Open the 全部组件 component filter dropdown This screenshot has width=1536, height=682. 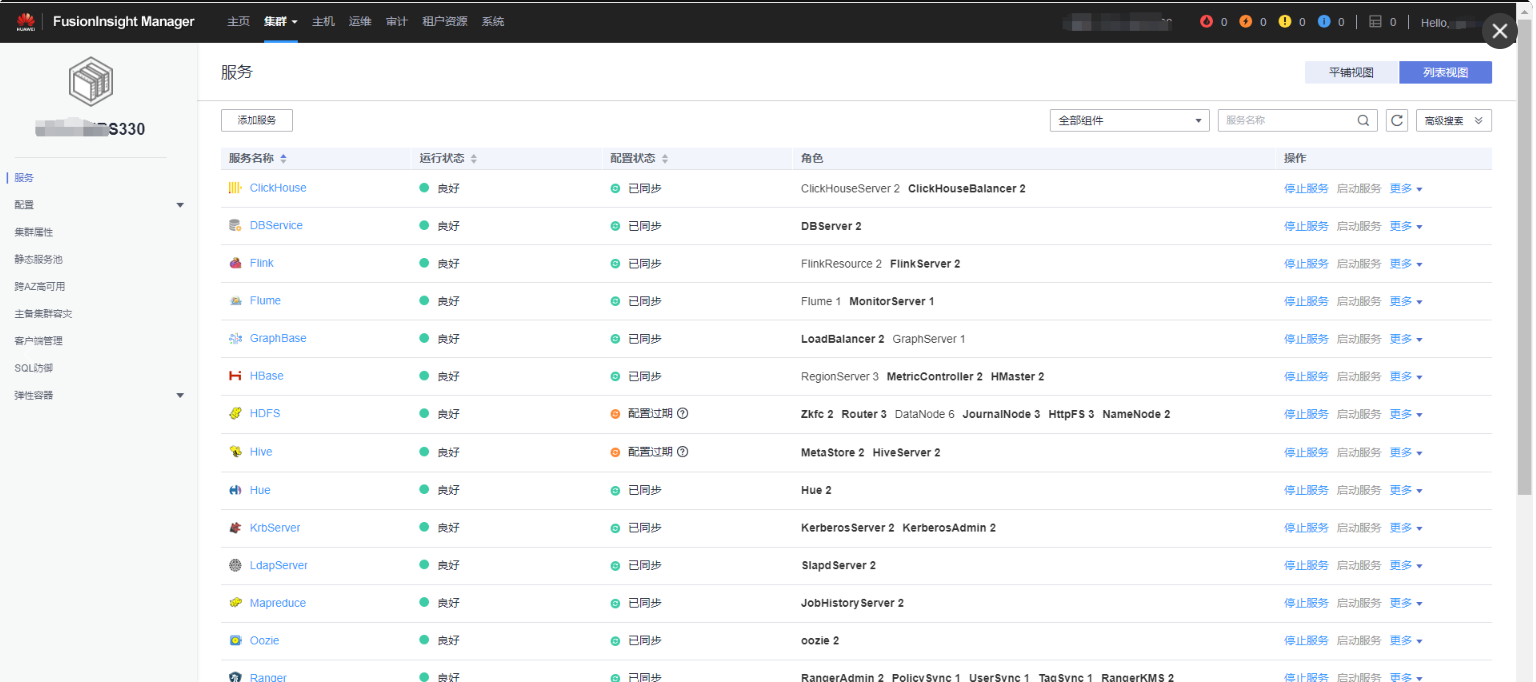coord(1130,120)
